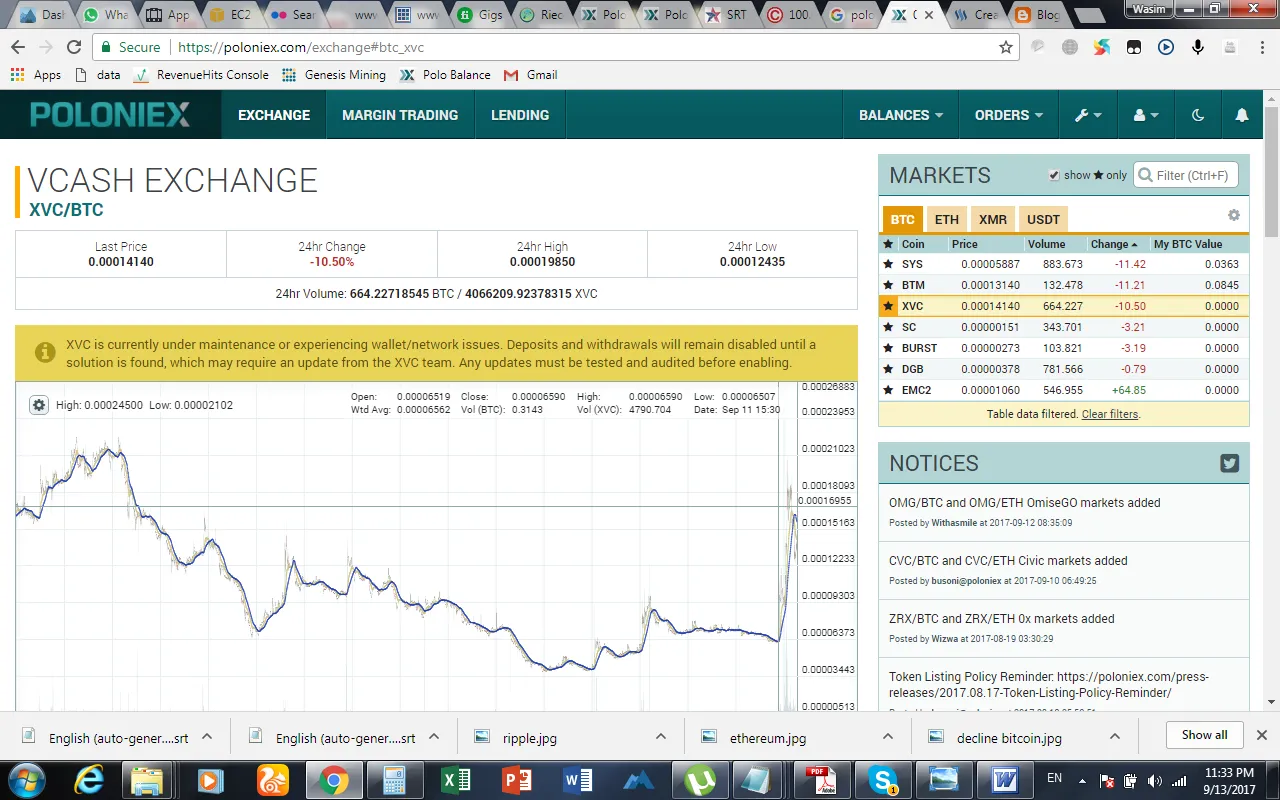Toggle star for SC coin

[888, 327]
